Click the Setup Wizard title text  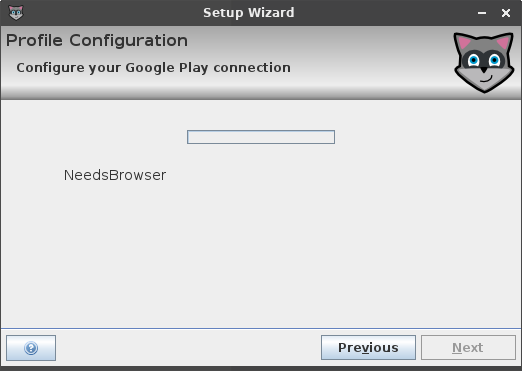click(x=249, y=13)
